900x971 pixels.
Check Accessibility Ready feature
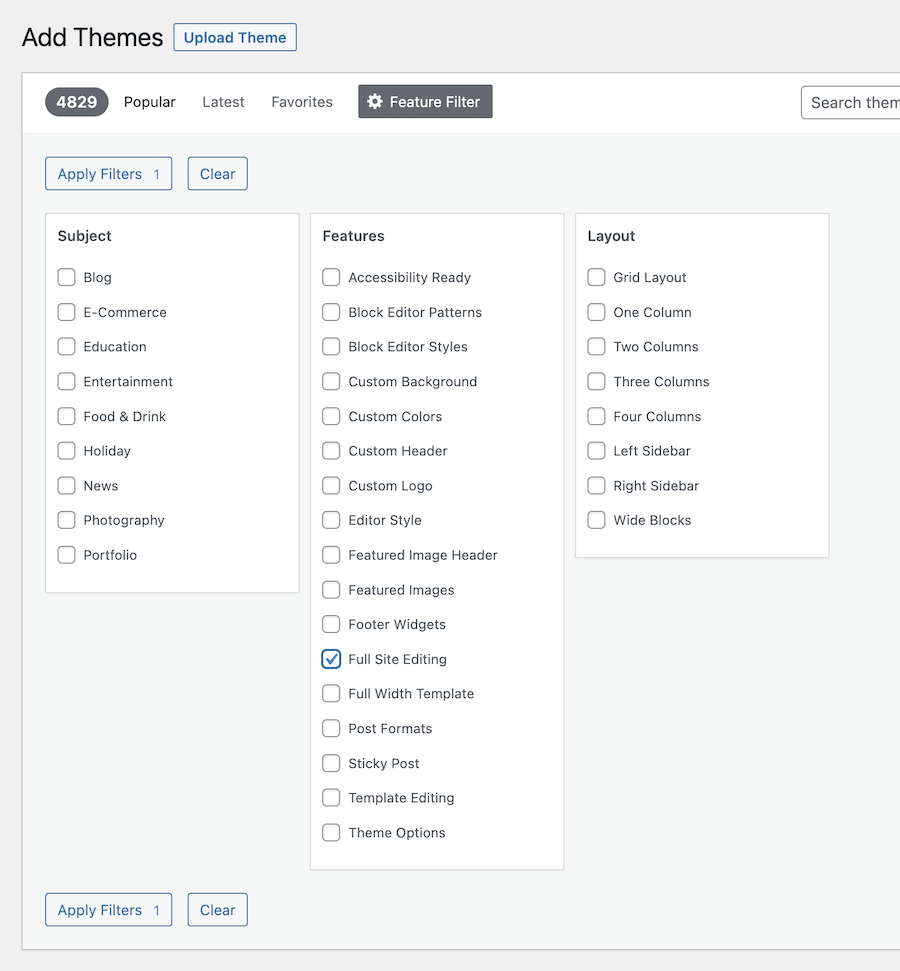(x=331, y=277)
